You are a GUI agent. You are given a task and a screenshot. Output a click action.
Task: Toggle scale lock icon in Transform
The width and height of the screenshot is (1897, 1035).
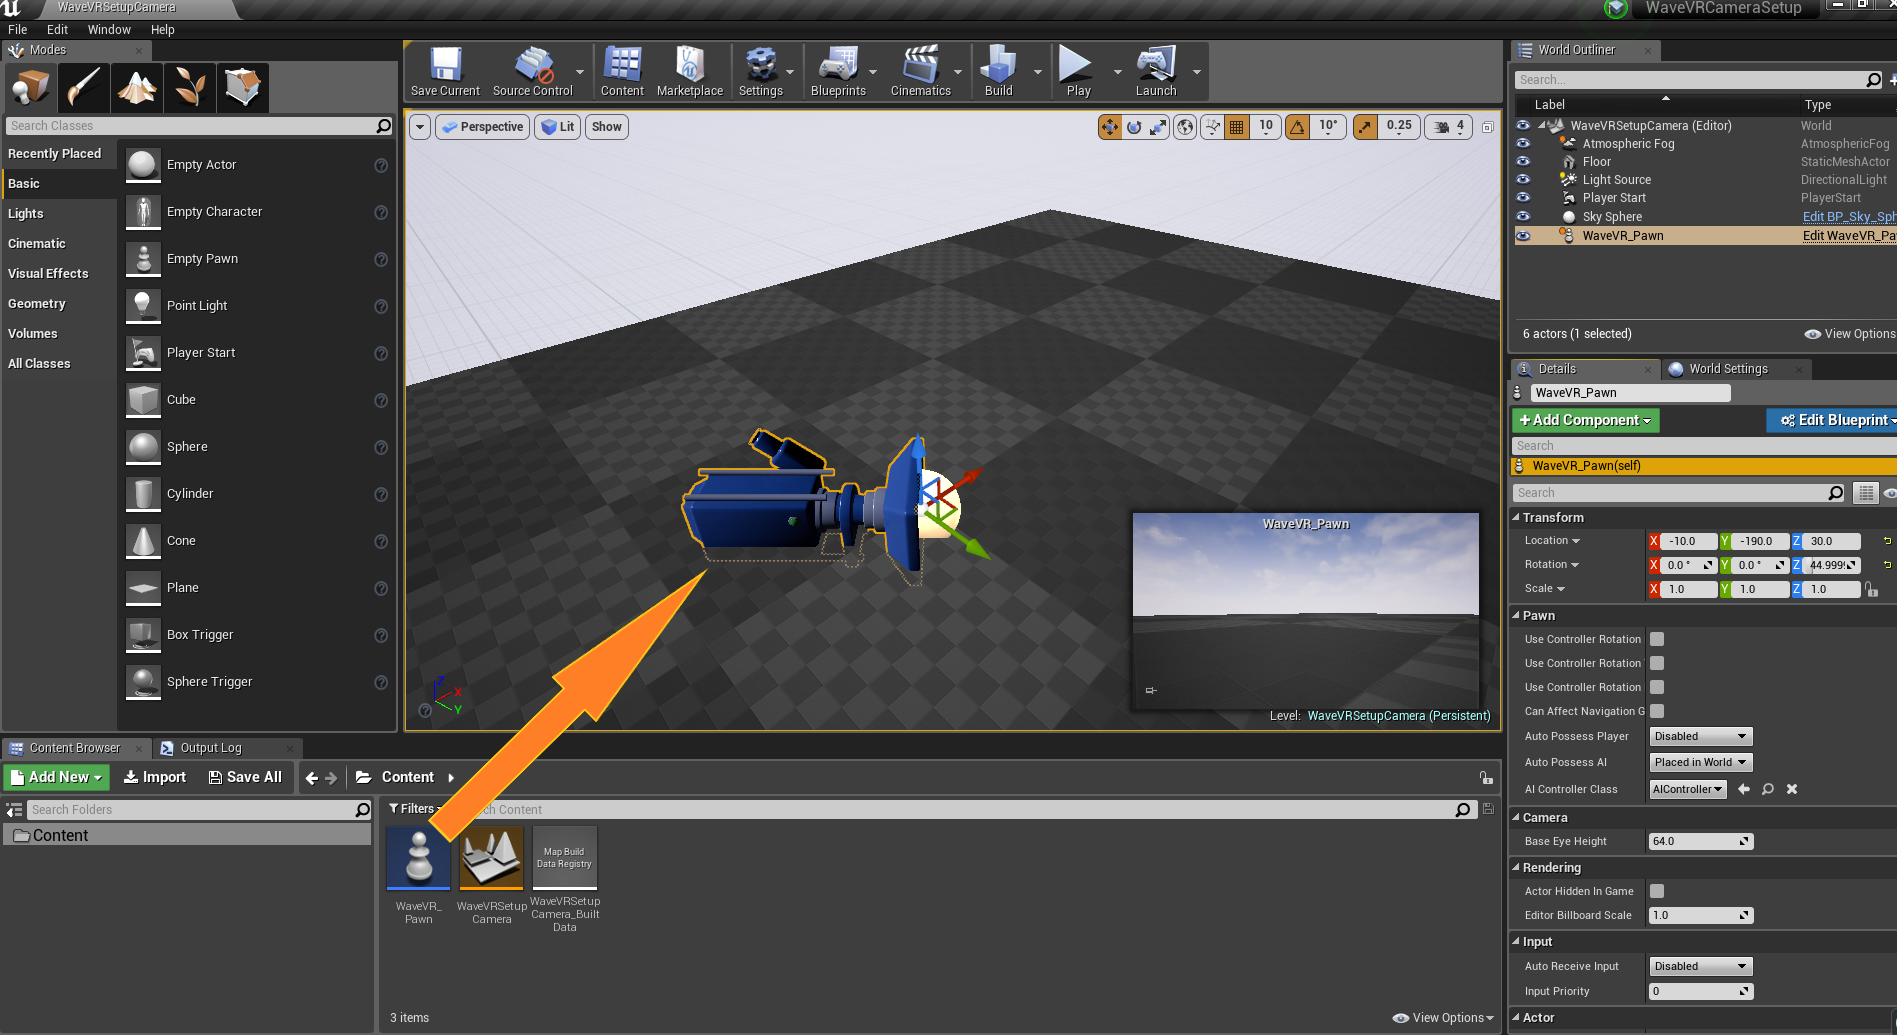coord(1871,589)
